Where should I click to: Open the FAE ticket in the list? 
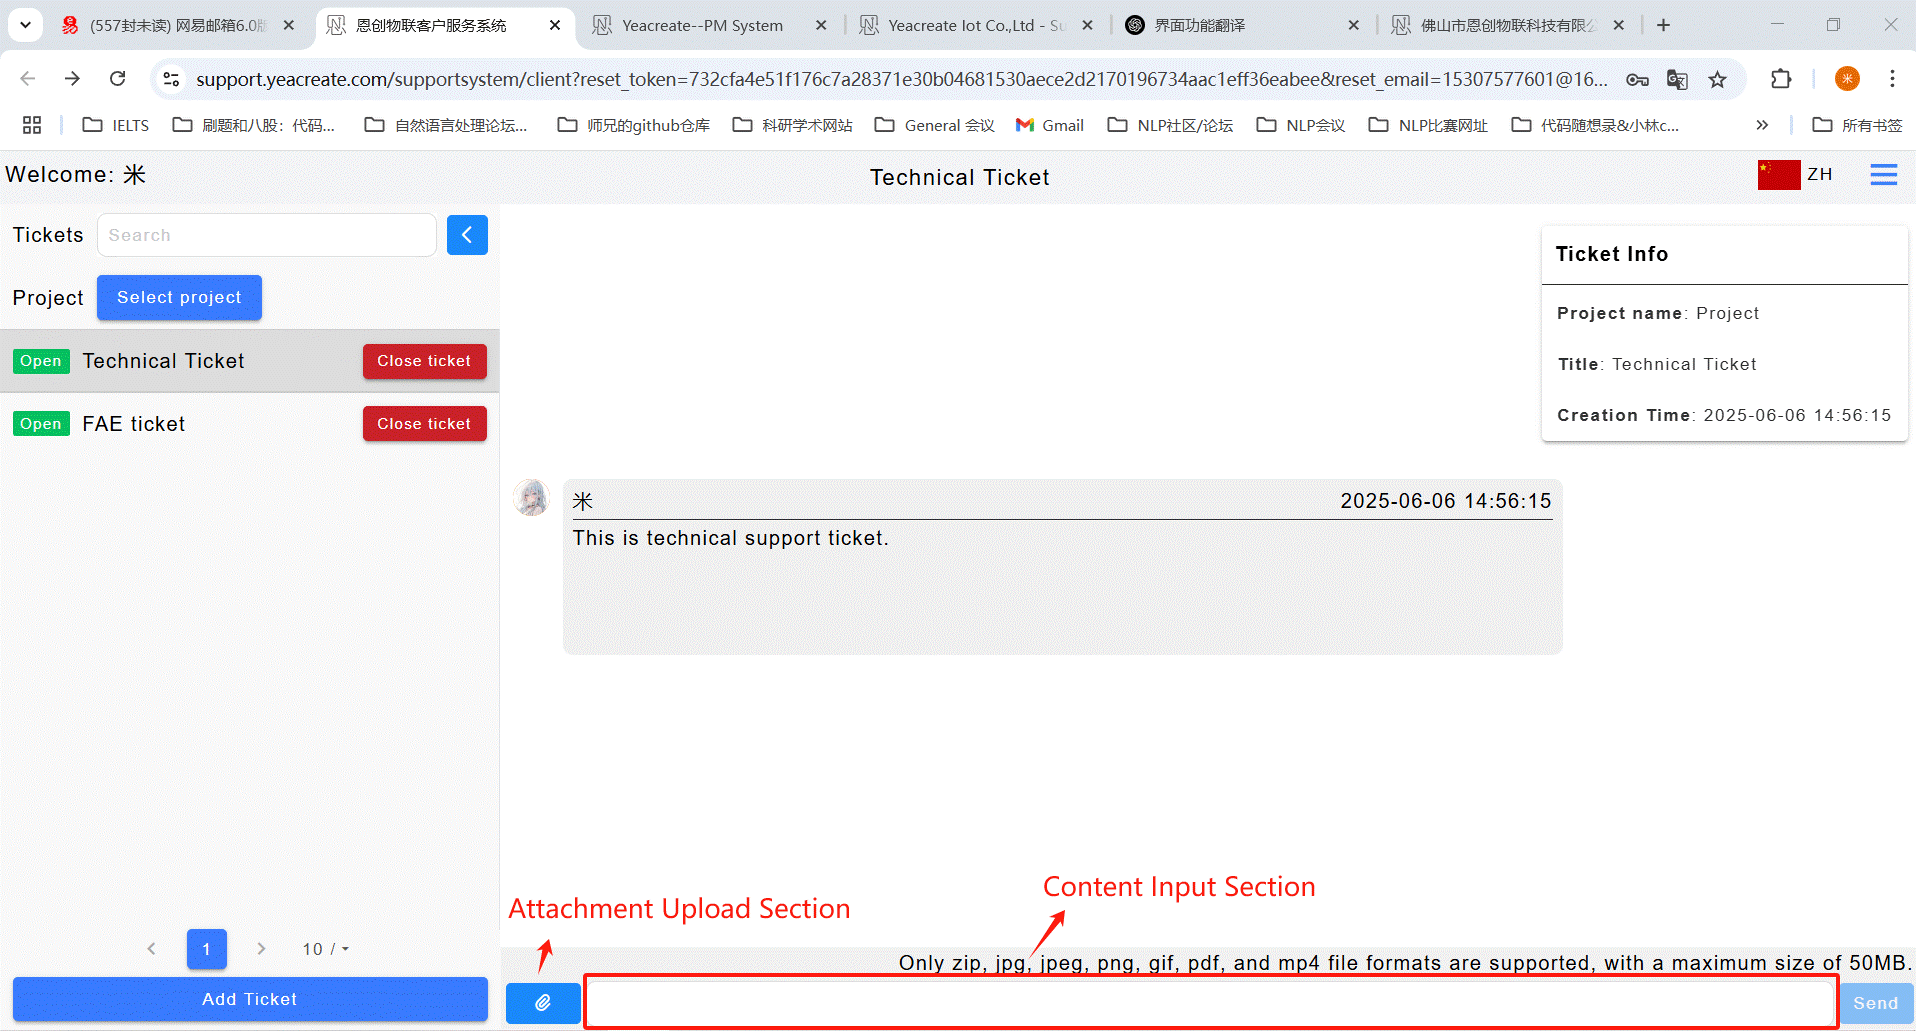tap(134, 424)
